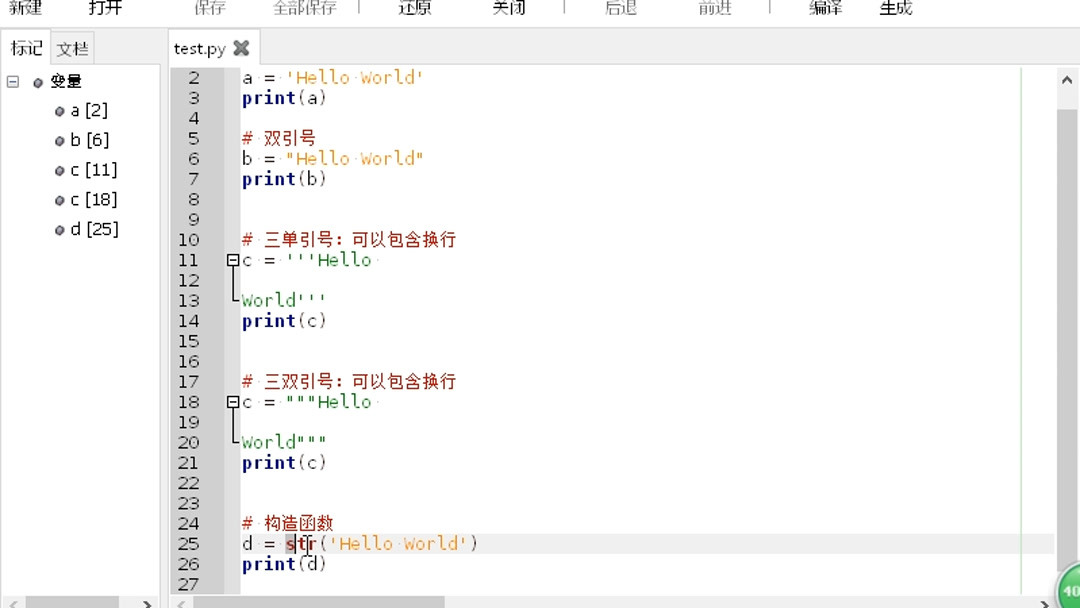Collapse the code fold marker at line 18
Image resolution: width=1080 pixels, height=608 pixels.
coord(231,402)
